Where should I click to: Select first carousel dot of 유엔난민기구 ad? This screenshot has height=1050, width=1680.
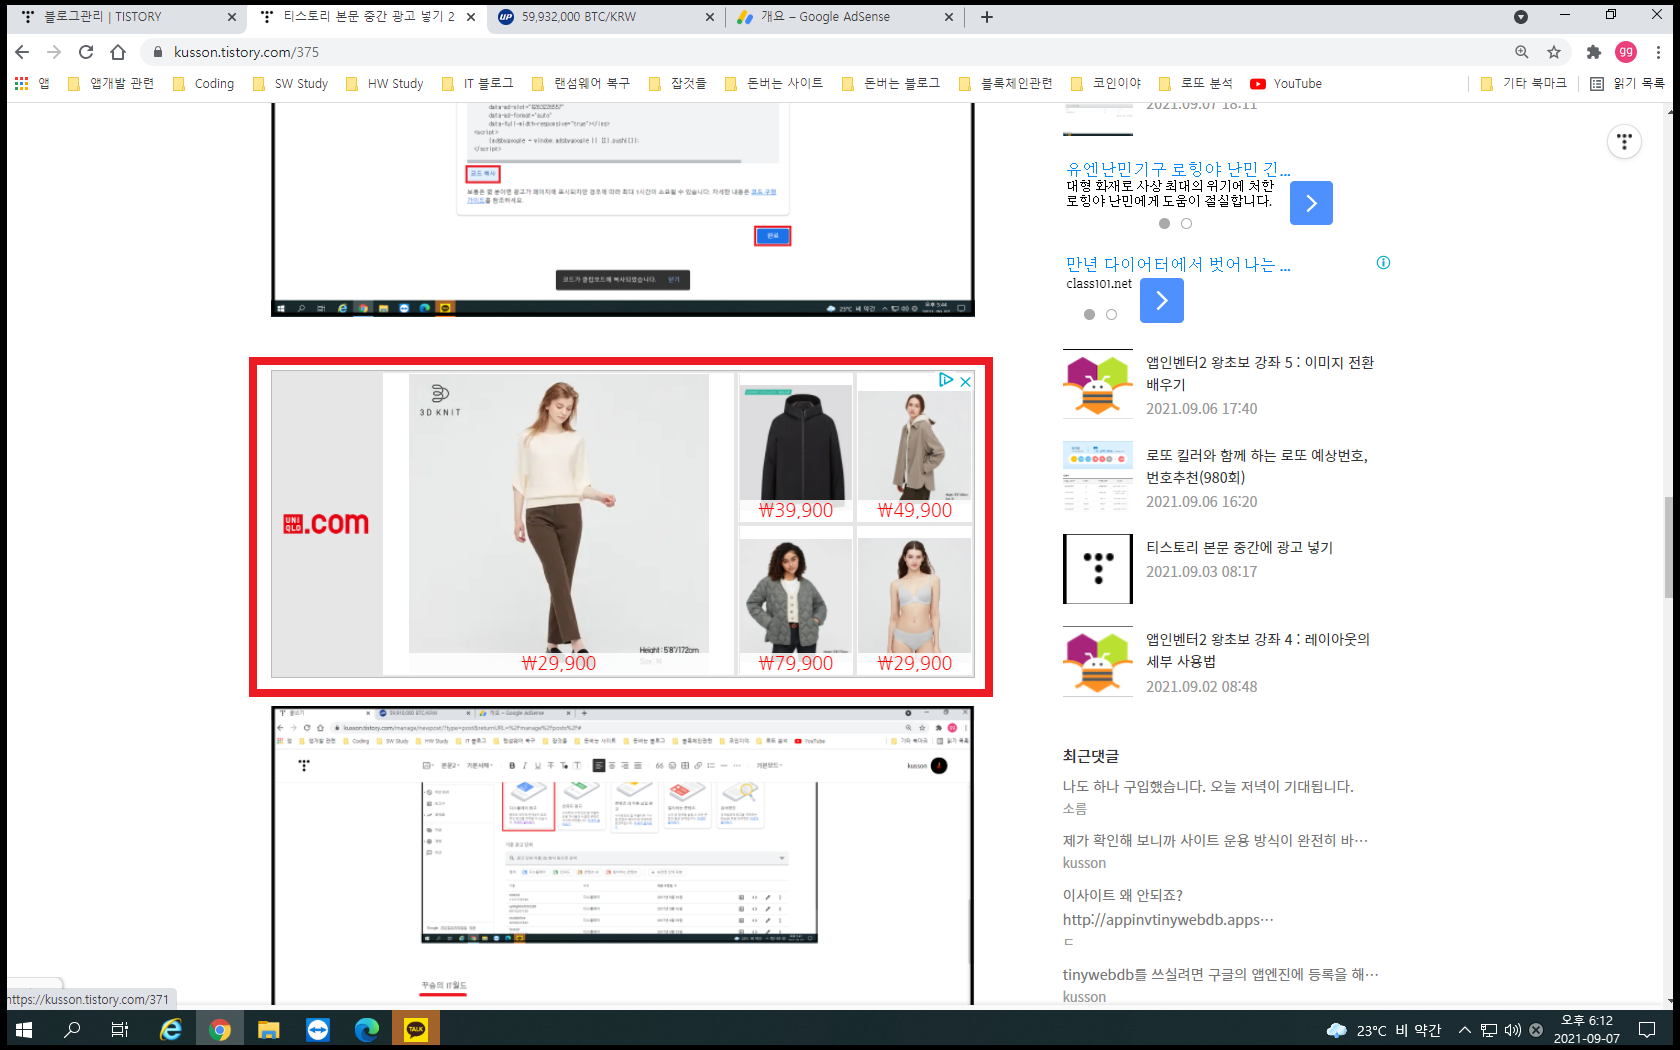click(x=1164, y=224)
